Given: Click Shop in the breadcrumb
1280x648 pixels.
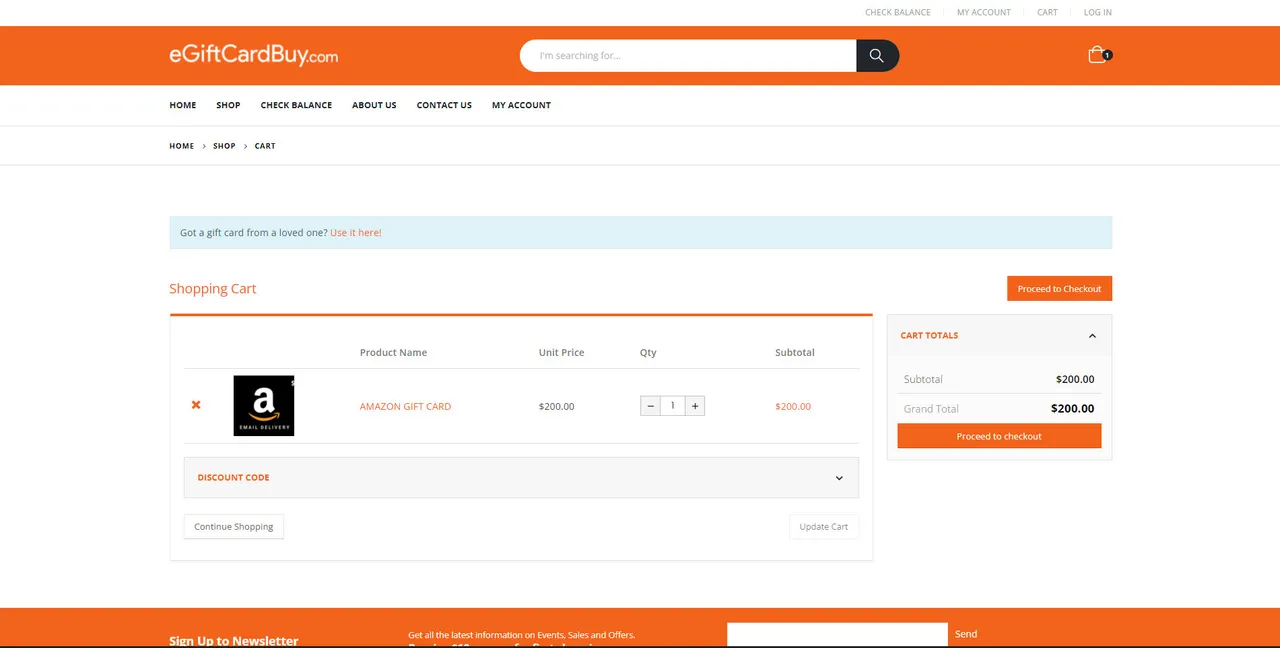Looking at the screenshot, I should pyautogui.click(x=224, y=146).
